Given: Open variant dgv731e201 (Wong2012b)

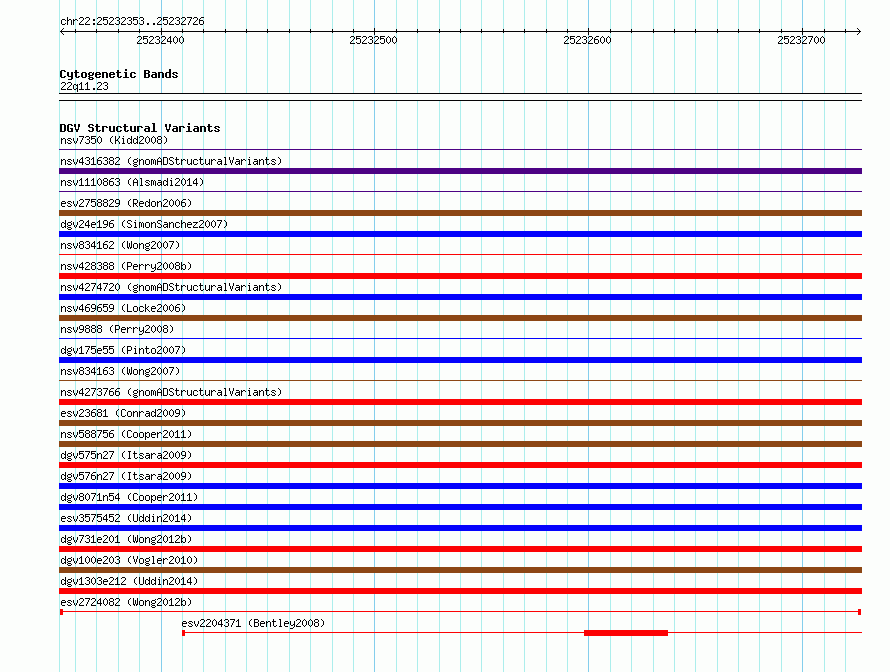Looking at the screenshot, I should tap(126, 539).
